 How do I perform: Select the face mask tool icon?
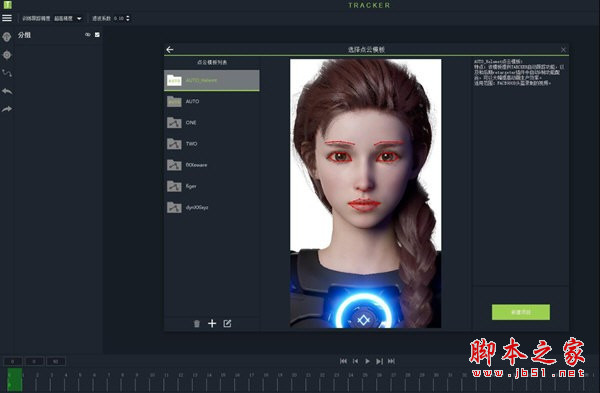point(7,37)
